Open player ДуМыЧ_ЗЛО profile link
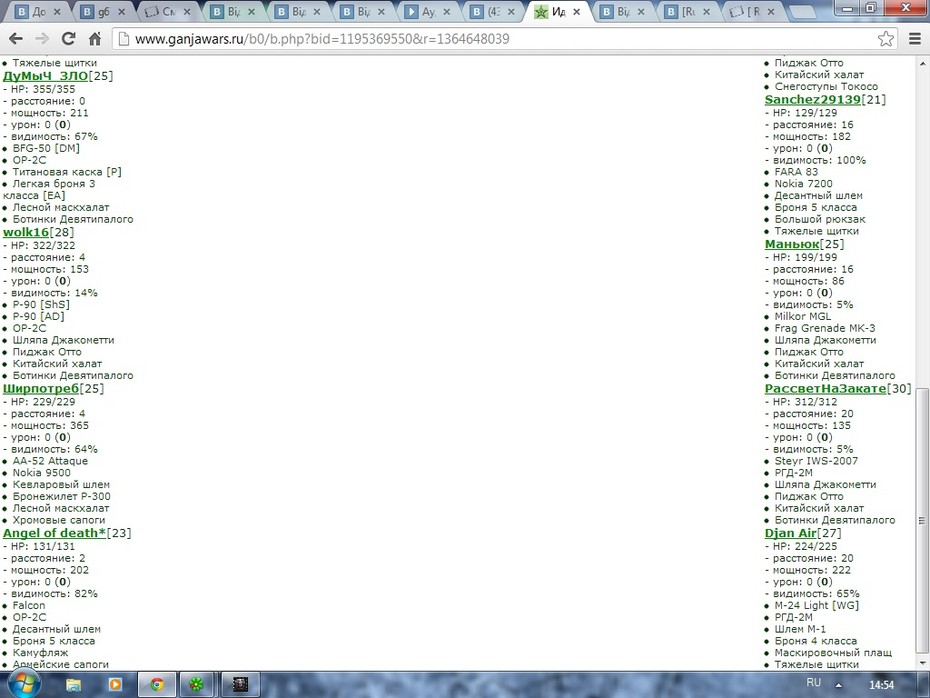 click(46, 76)
